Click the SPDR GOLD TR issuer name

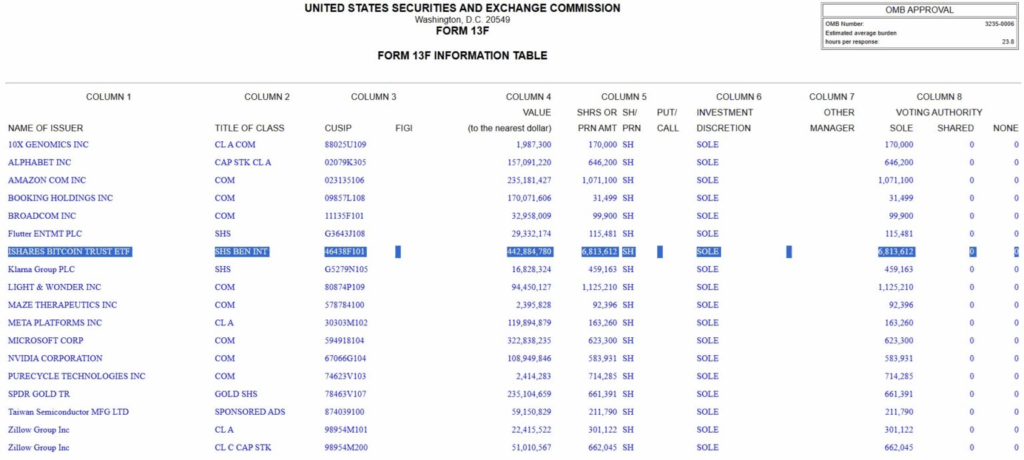pyautogui.click(x=41, y=394)
